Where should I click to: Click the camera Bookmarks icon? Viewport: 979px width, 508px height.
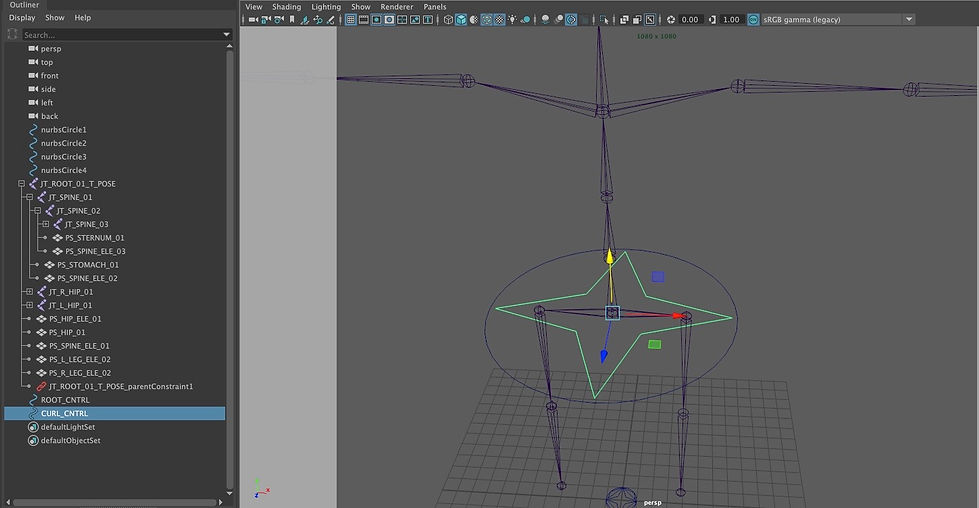[292, 19]
